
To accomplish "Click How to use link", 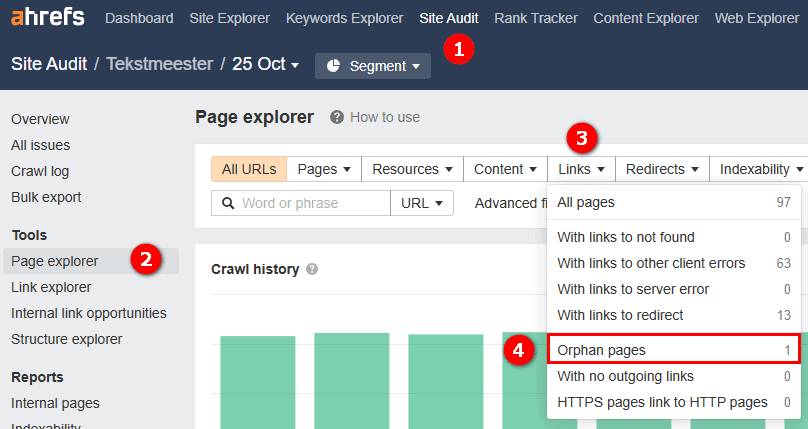I will point(385,117).
